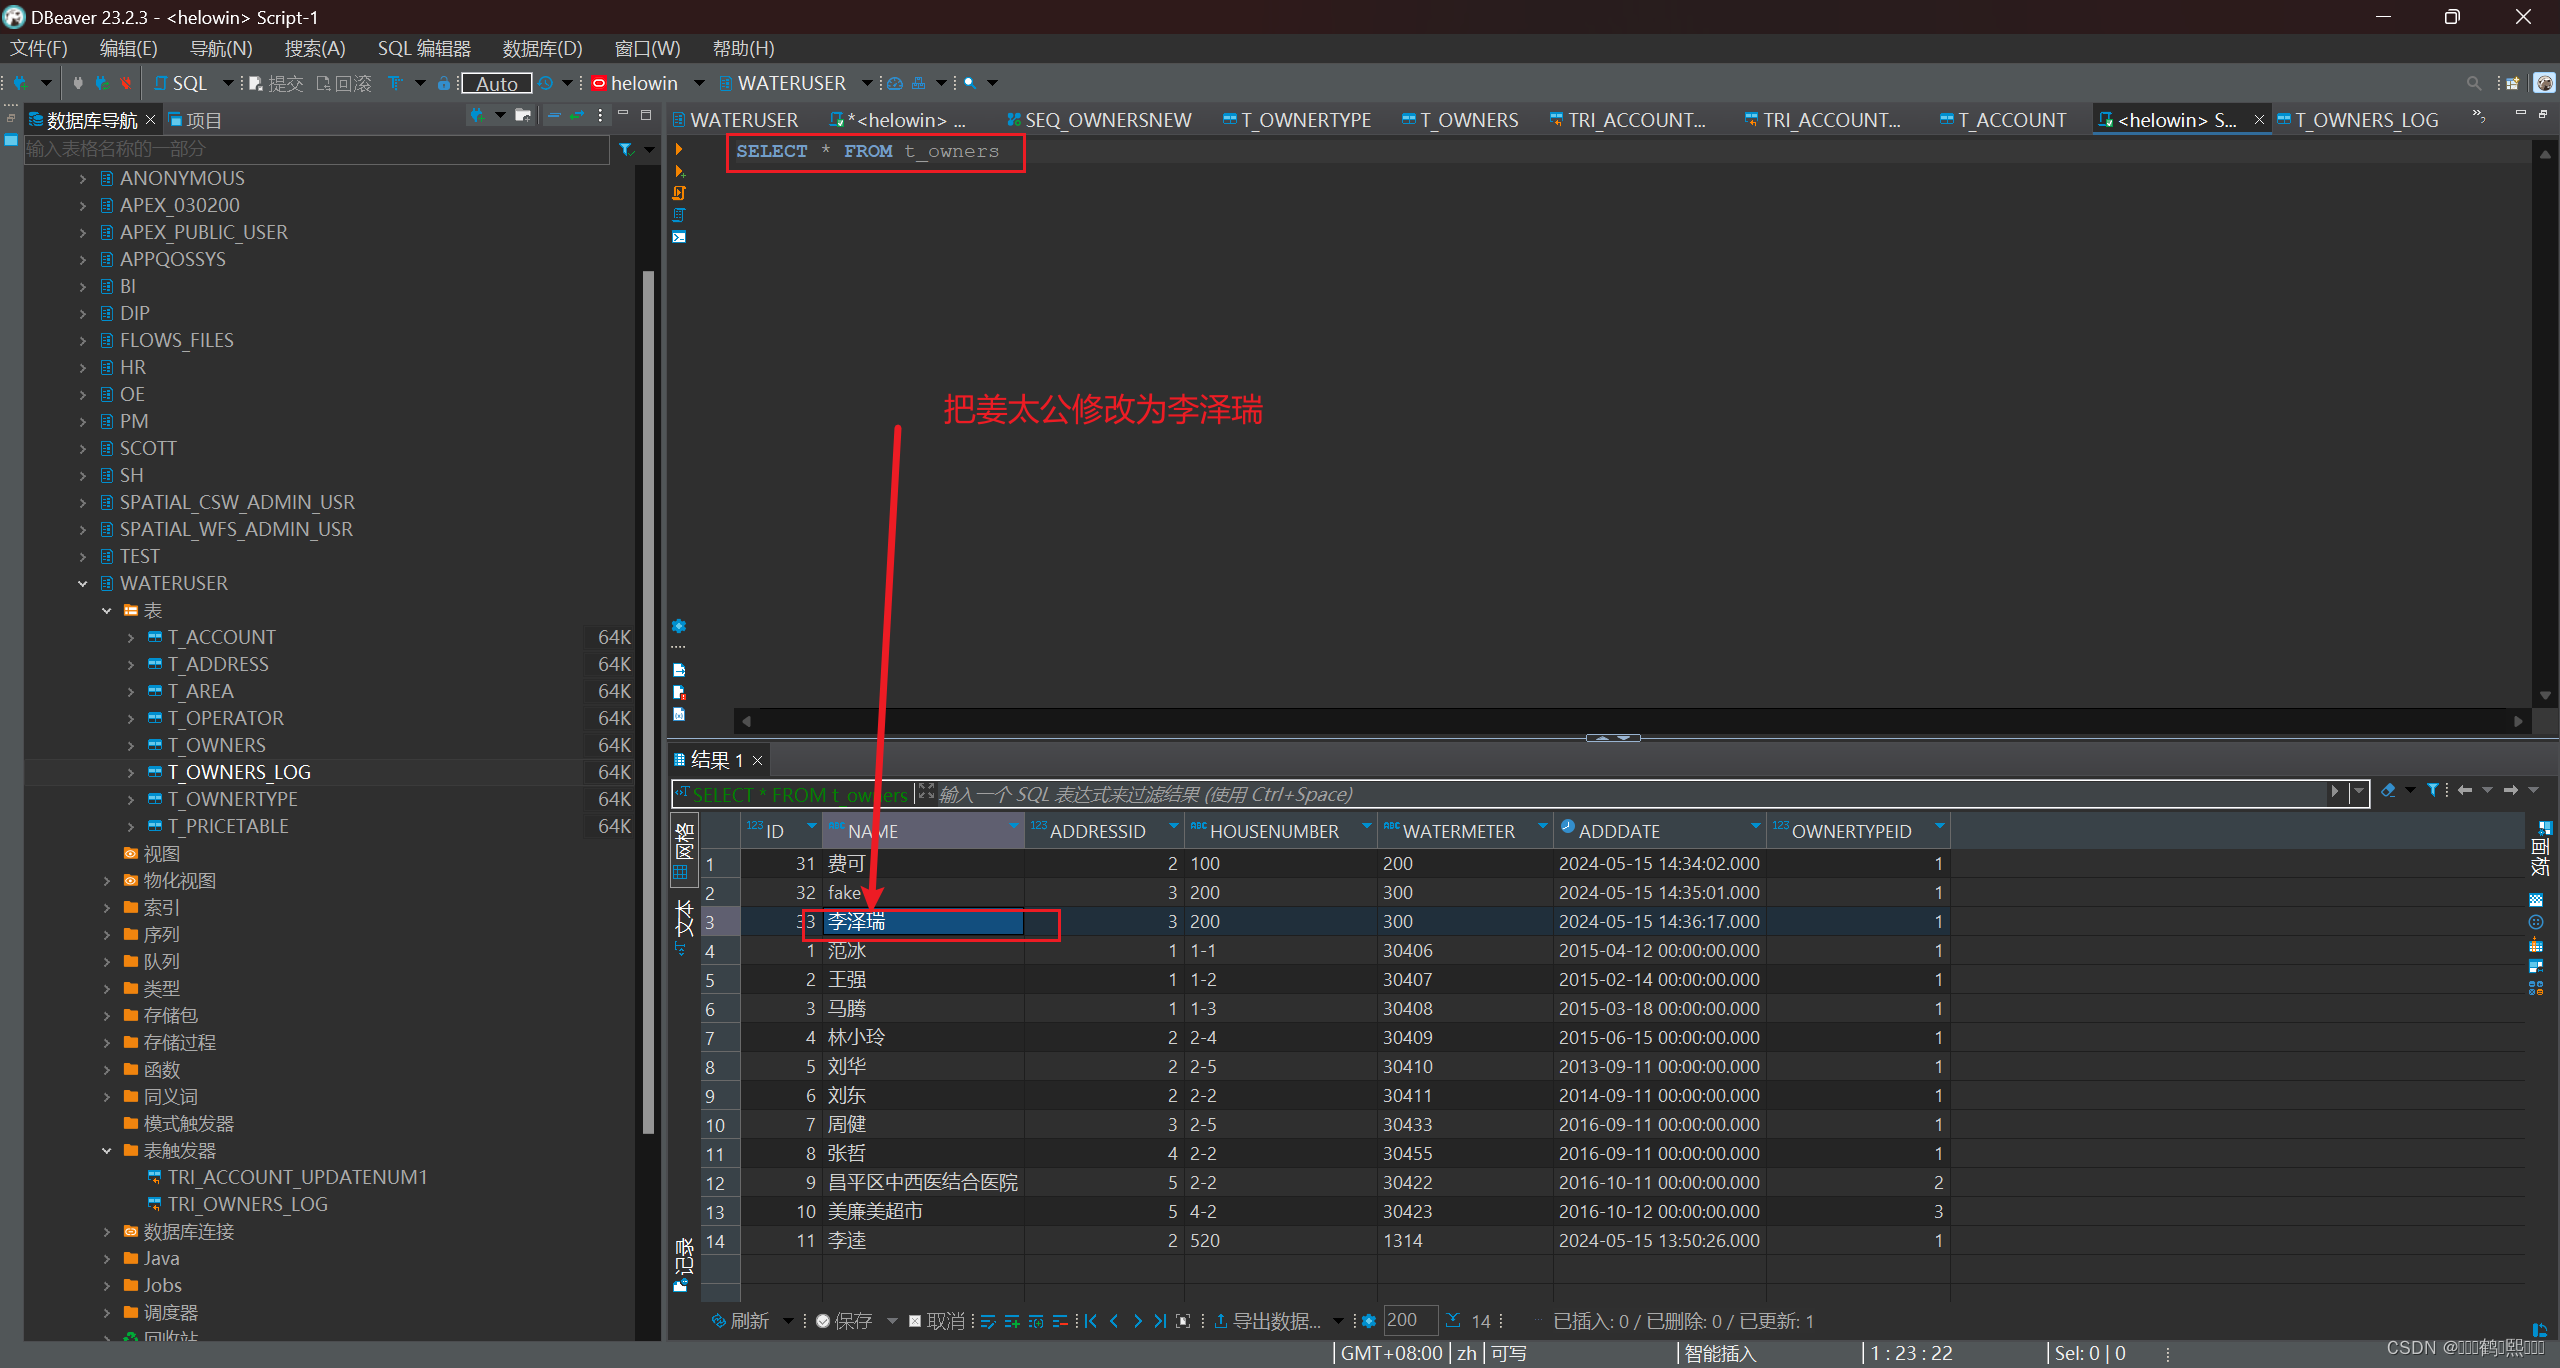The height and width of the screenshot is (1368, 2560).
Task: Click the delete row icon in results toolbar
Action: tap(1060, 1321)
